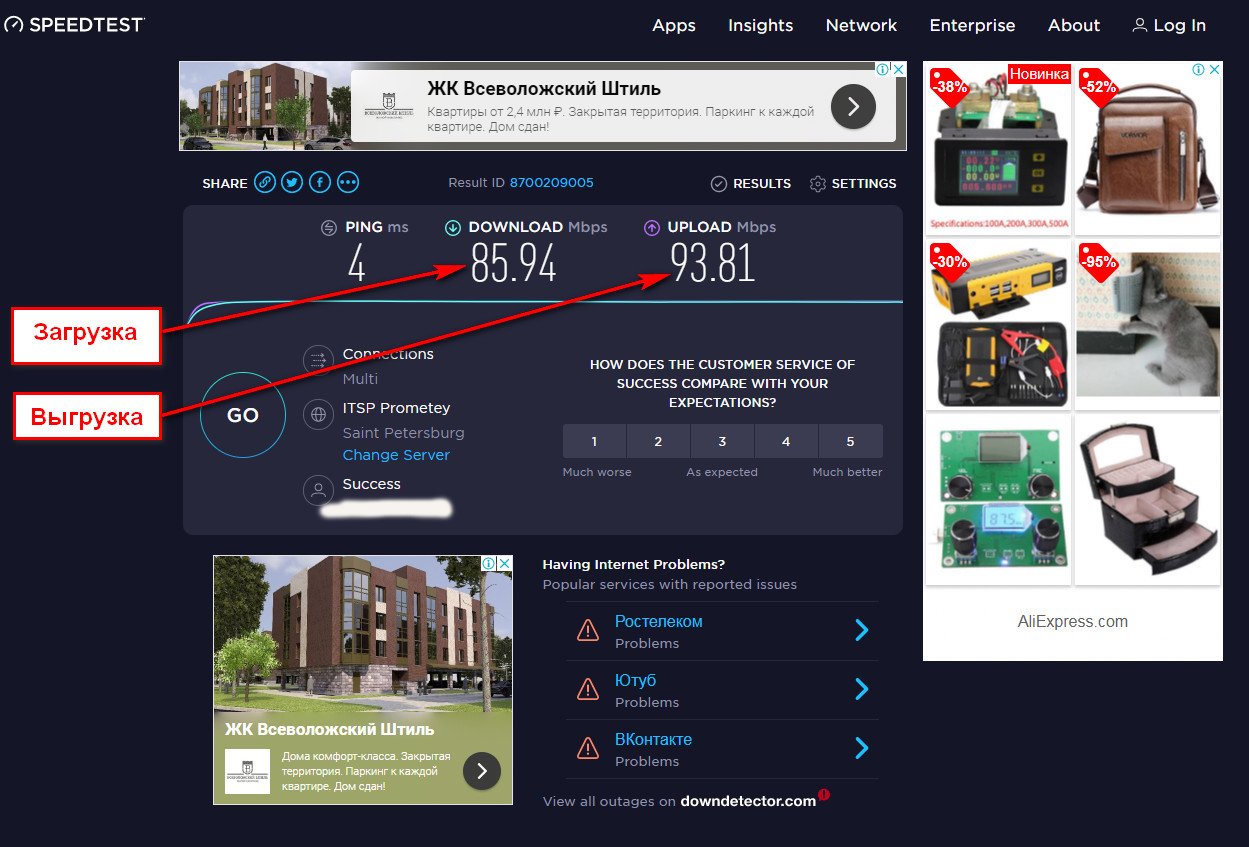This screenshot has width=1249, height=847.
Task: Rate customer service 5 Much better
Action: pos(851,441)
